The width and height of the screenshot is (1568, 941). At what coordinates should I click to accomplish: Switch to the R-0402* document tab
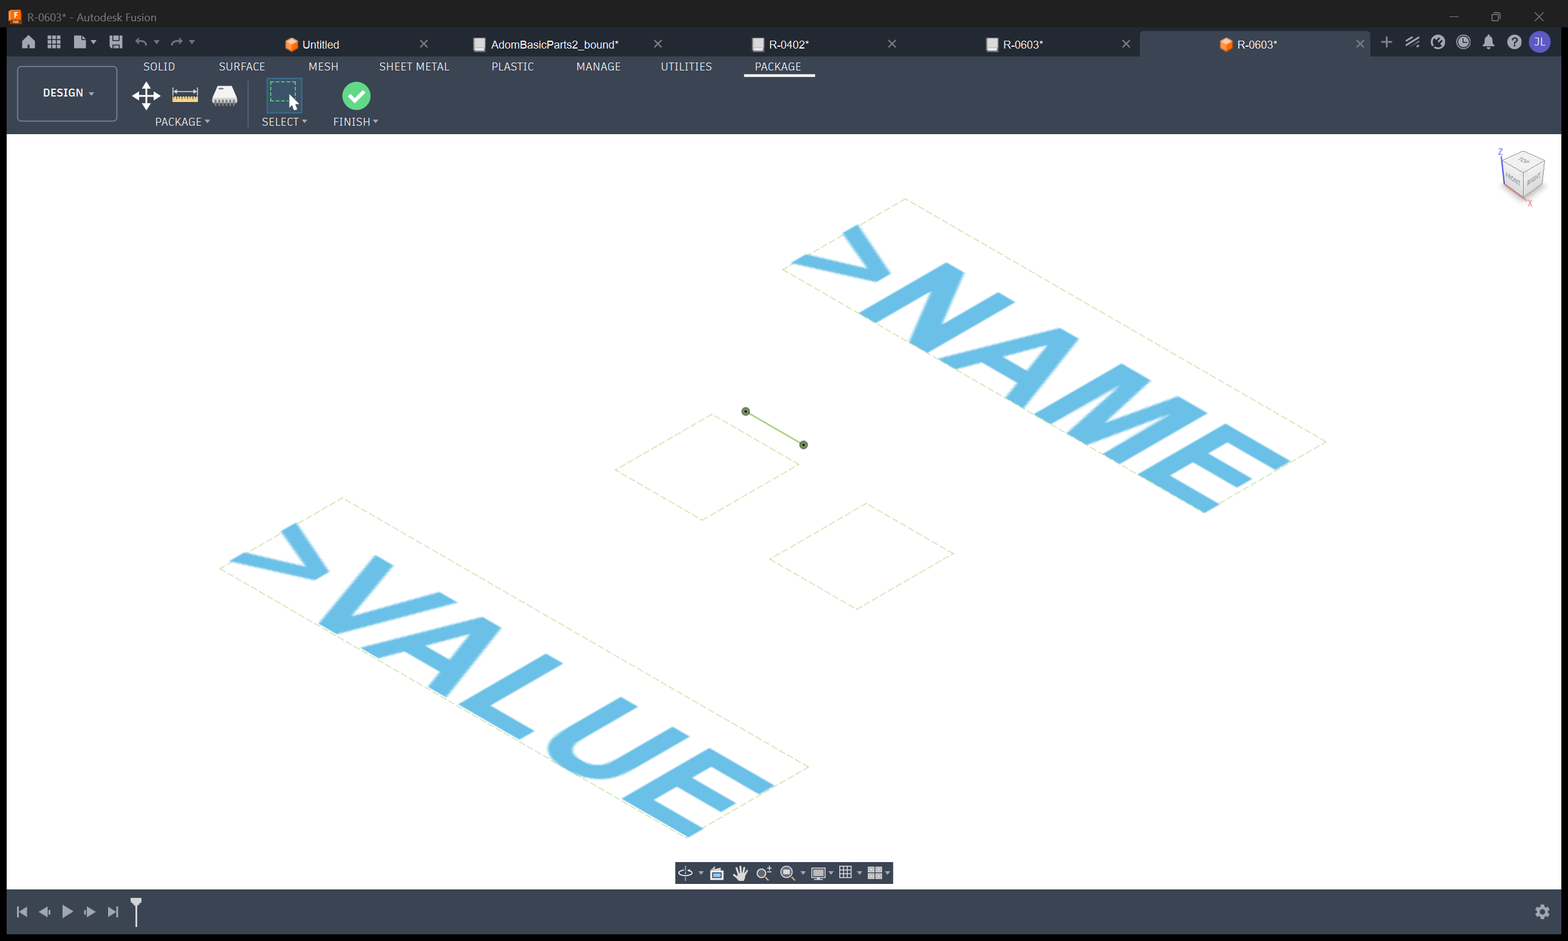[788, 44]
